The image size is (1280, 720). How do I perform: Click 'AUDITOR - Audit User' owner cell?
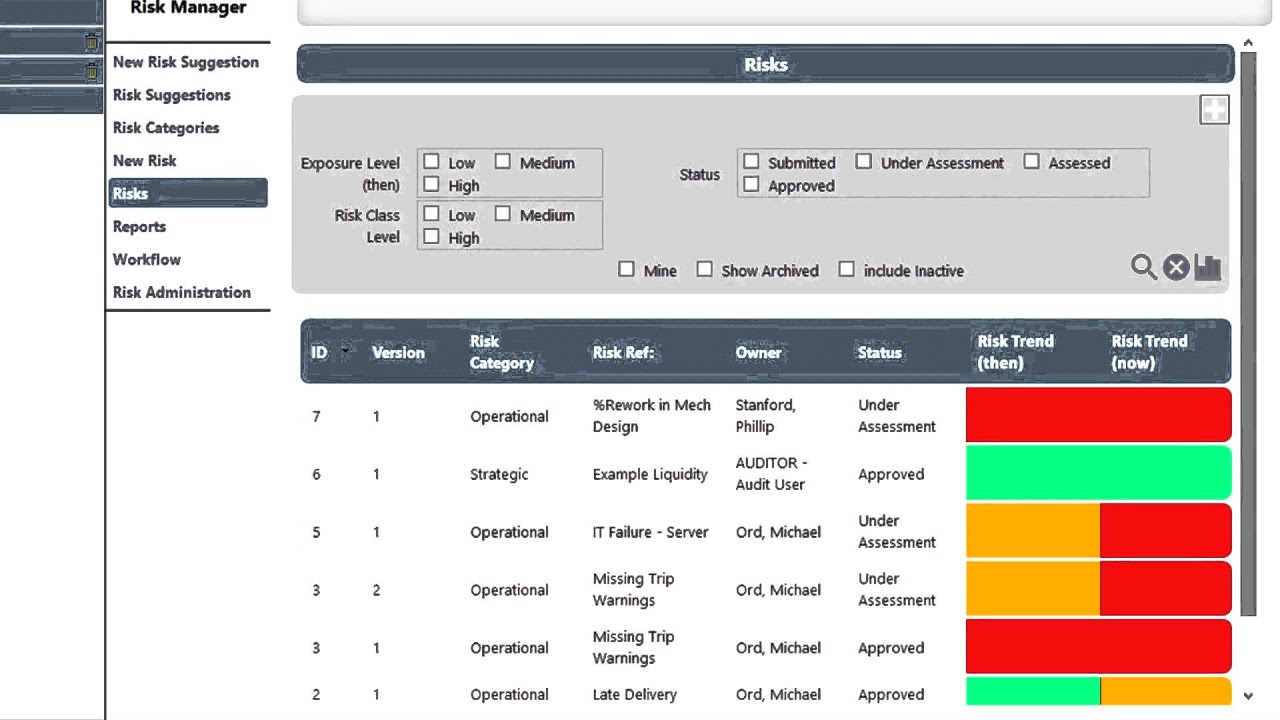(x=771, y=474)
